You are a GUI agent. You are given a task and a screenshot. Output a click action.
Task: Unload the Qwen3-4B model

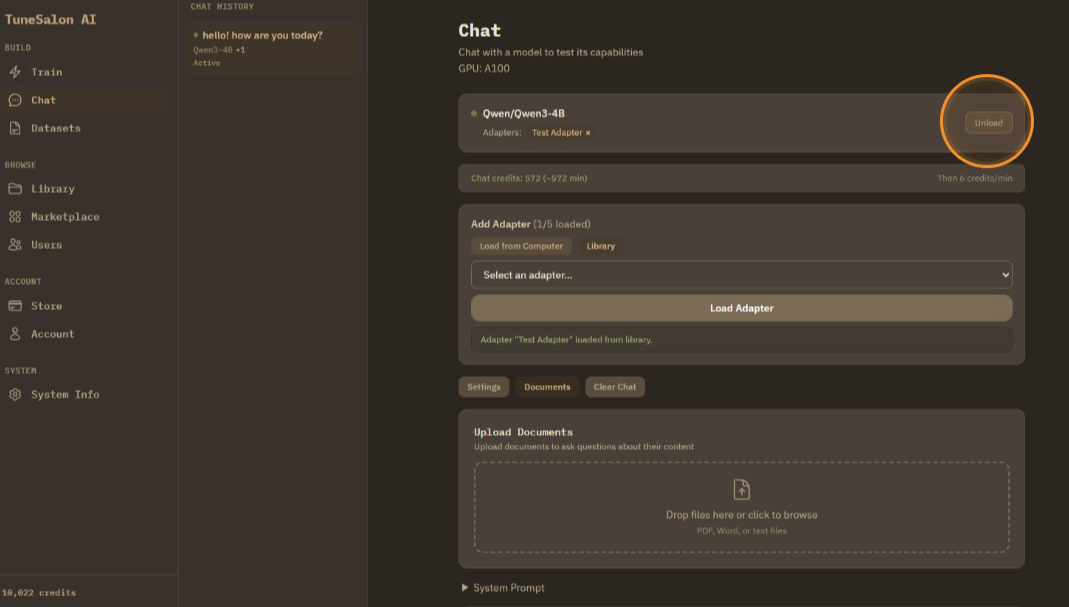pyautogui.click(x=988, y=123)
